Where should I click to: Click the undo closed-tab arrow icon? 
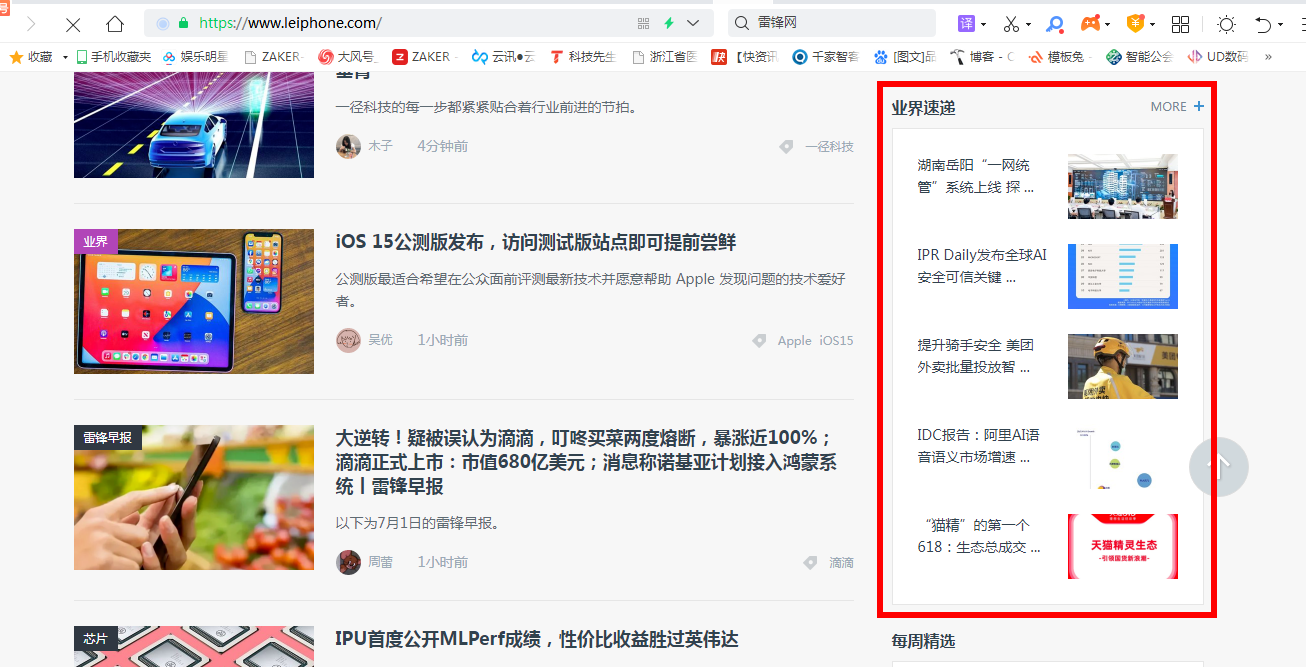click(1264, 23)
